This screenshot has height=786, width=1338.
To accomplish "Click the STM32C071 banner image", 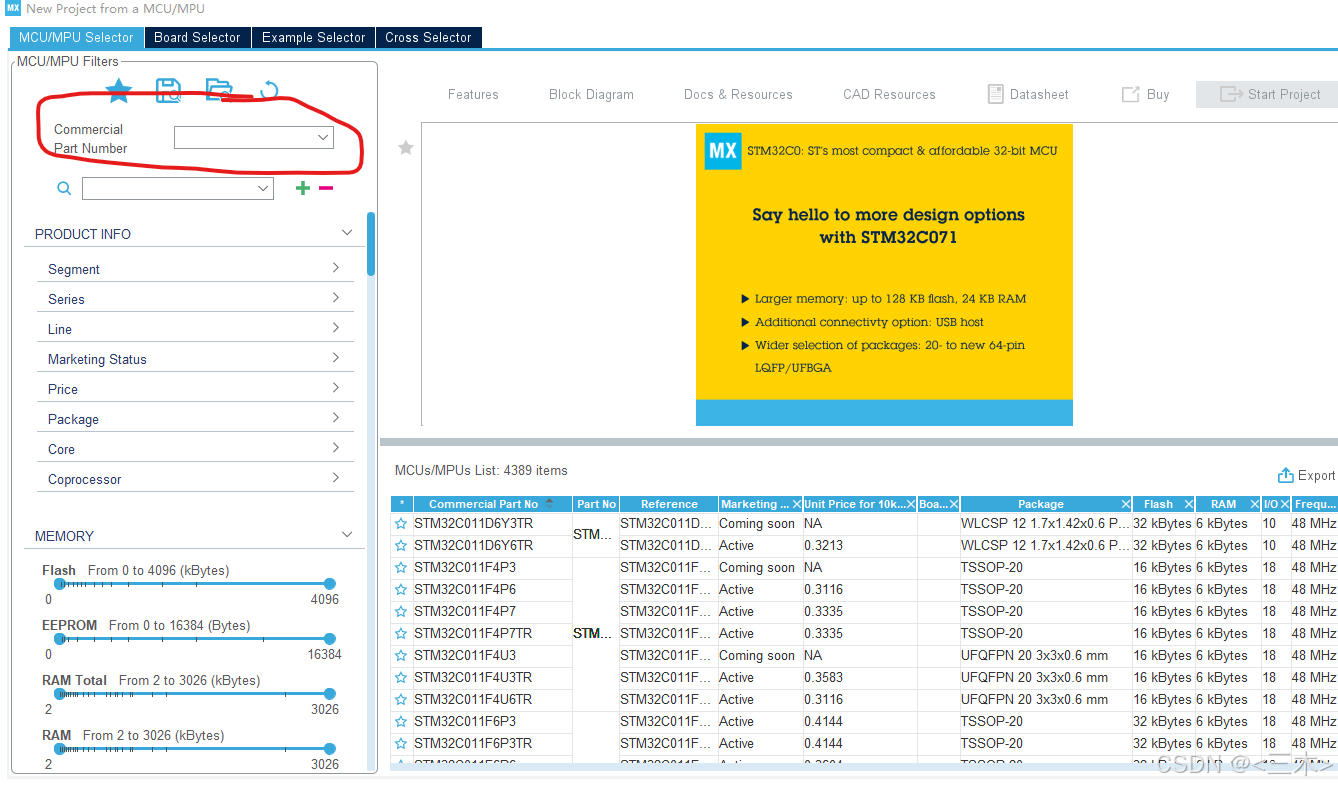I will pos(884,274).
